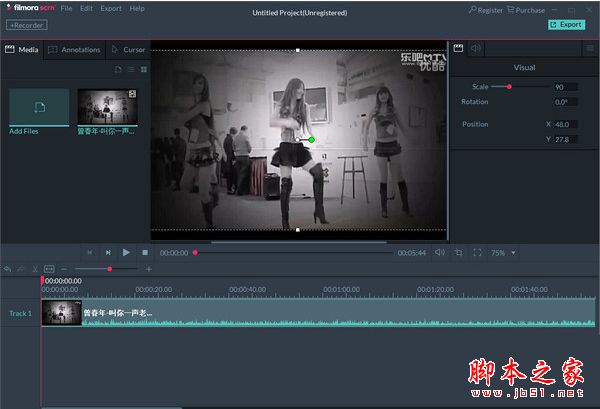Click the Position Y value field

coord(566,140)
